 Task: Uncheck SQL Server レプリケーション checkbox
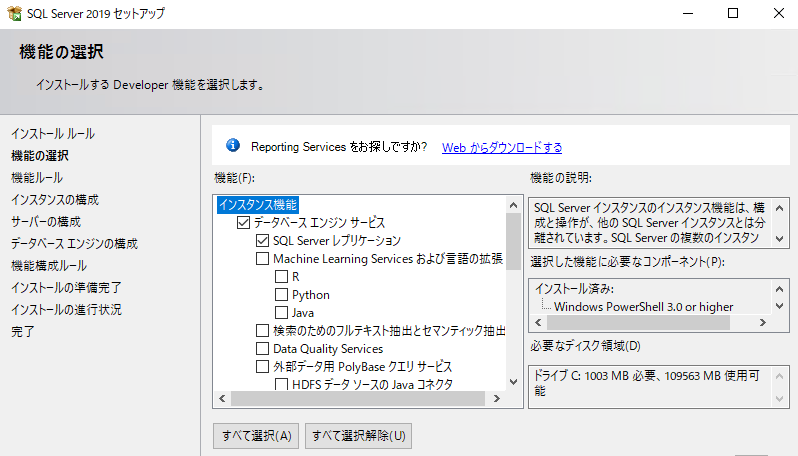tap(262, 240)
